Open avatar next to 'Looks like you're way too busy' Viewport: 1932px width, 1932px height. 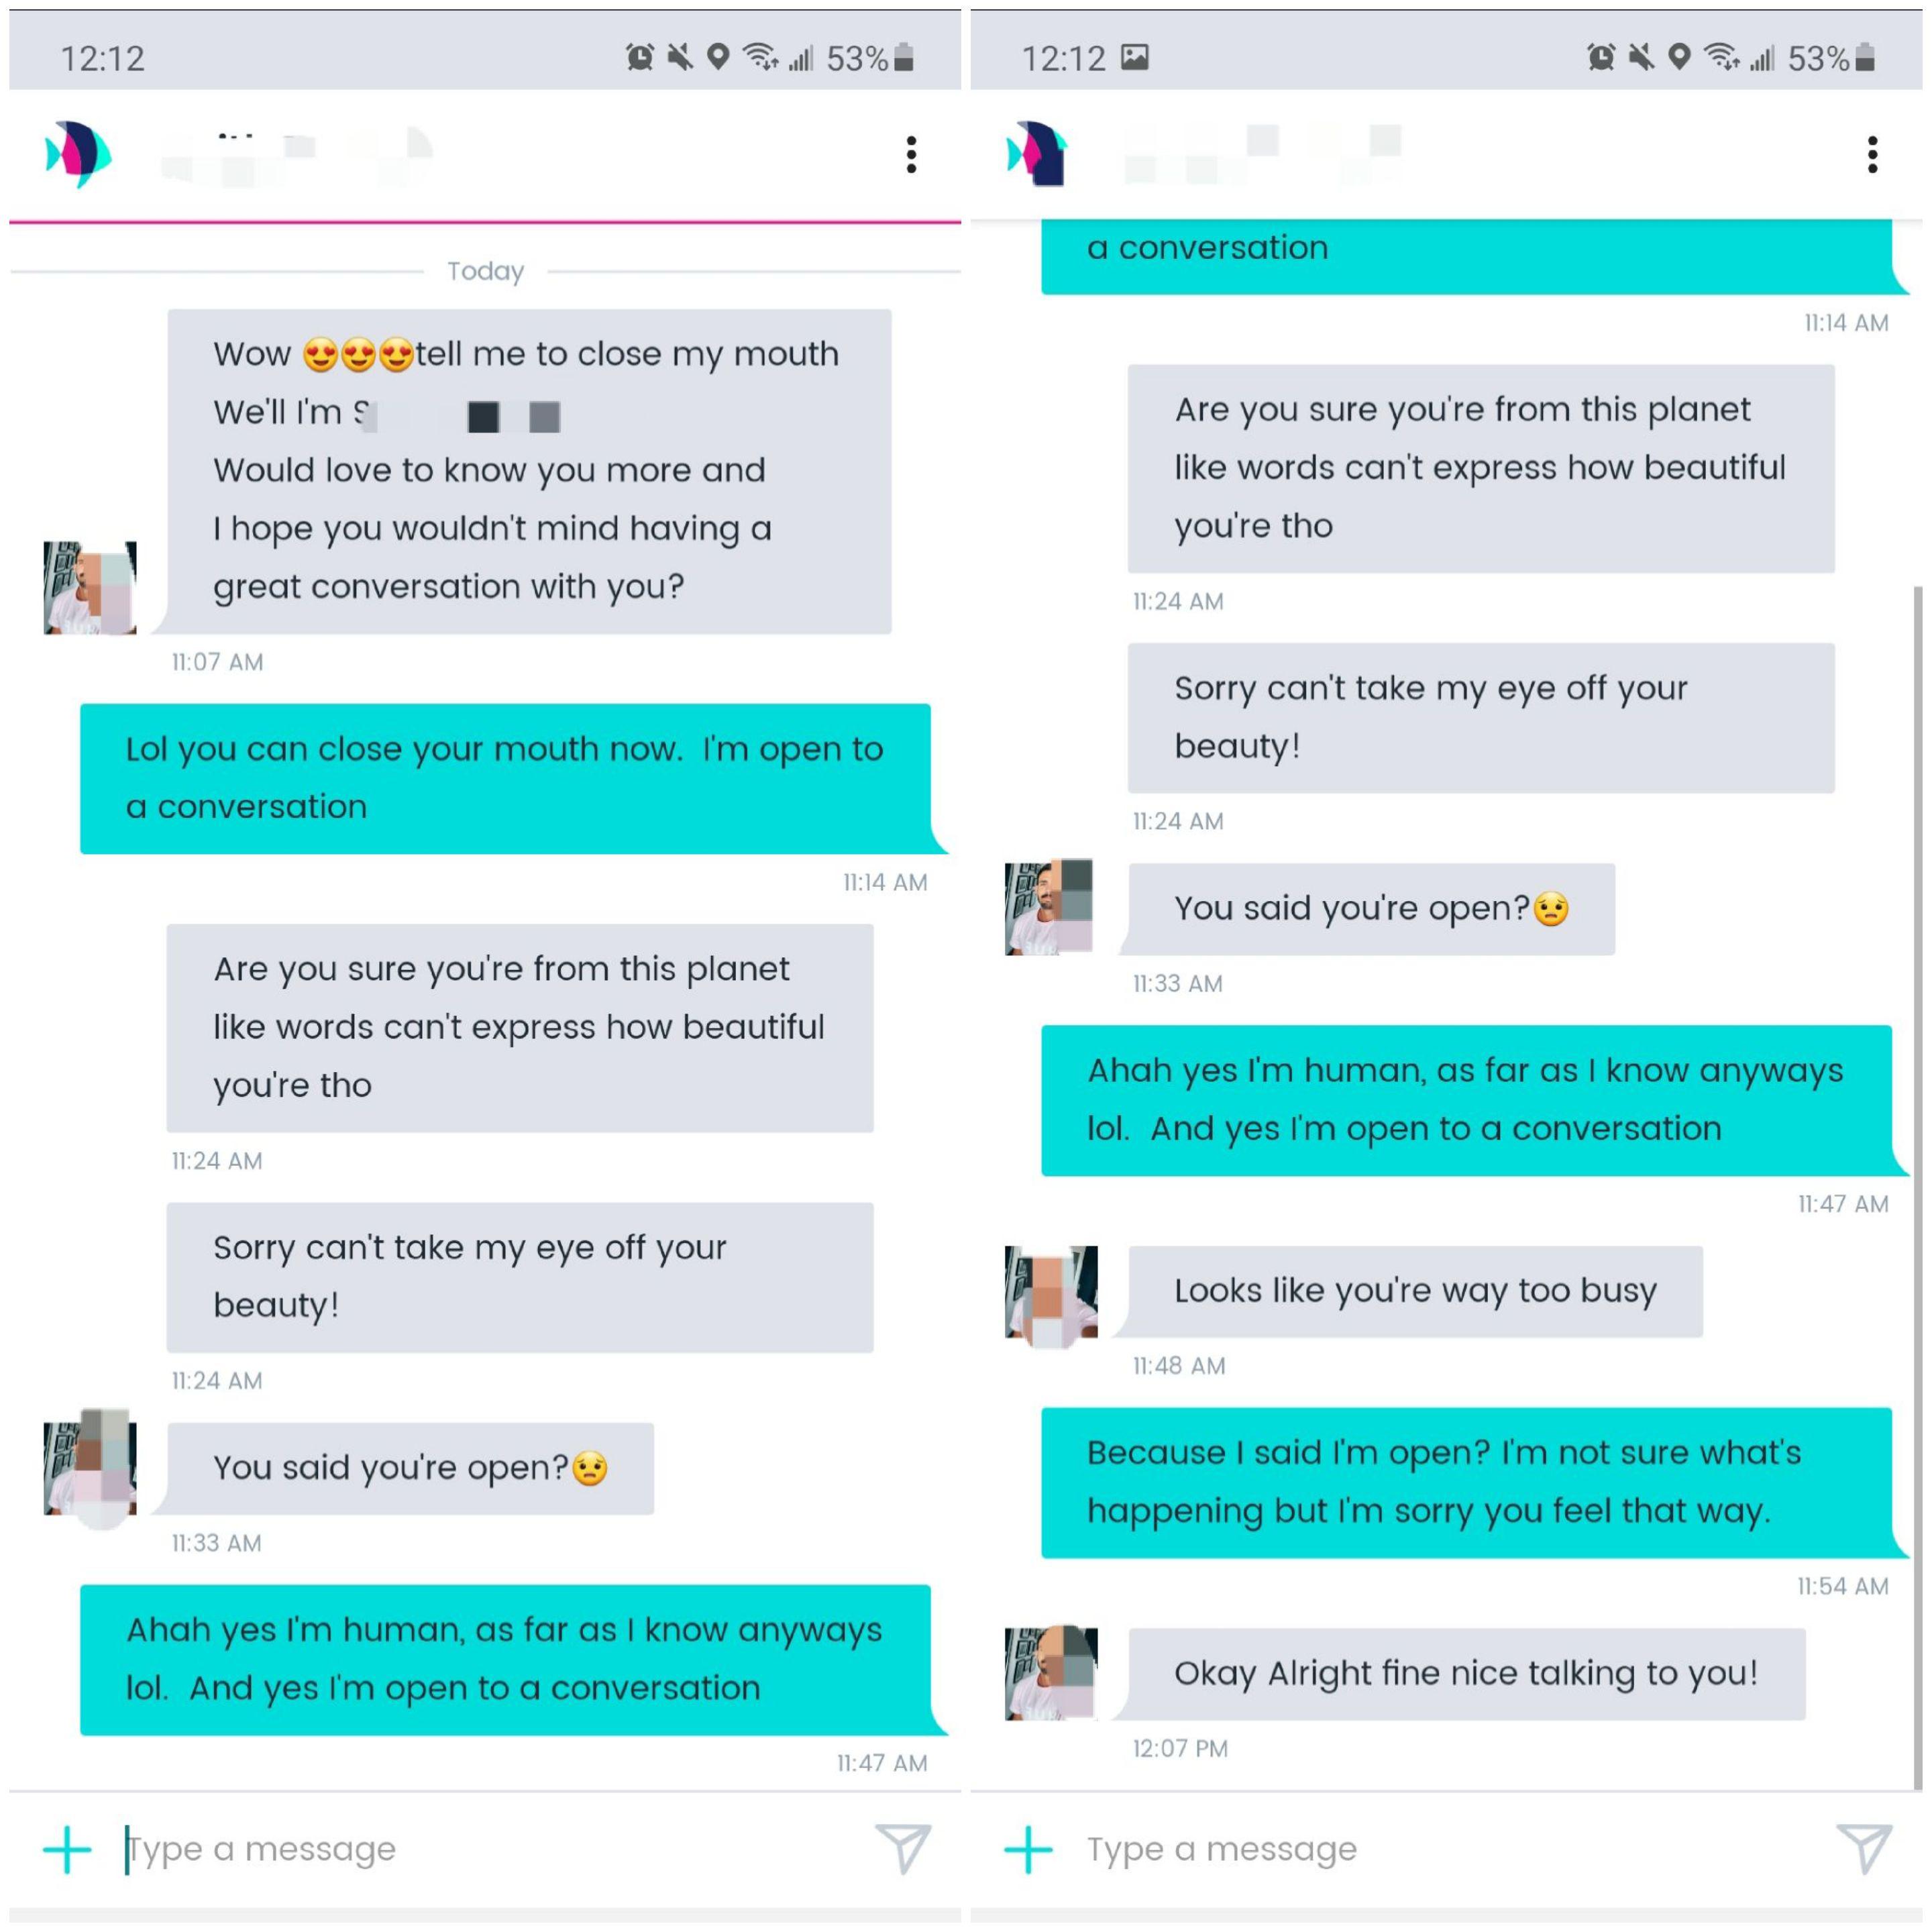tap(1051, 1292)
